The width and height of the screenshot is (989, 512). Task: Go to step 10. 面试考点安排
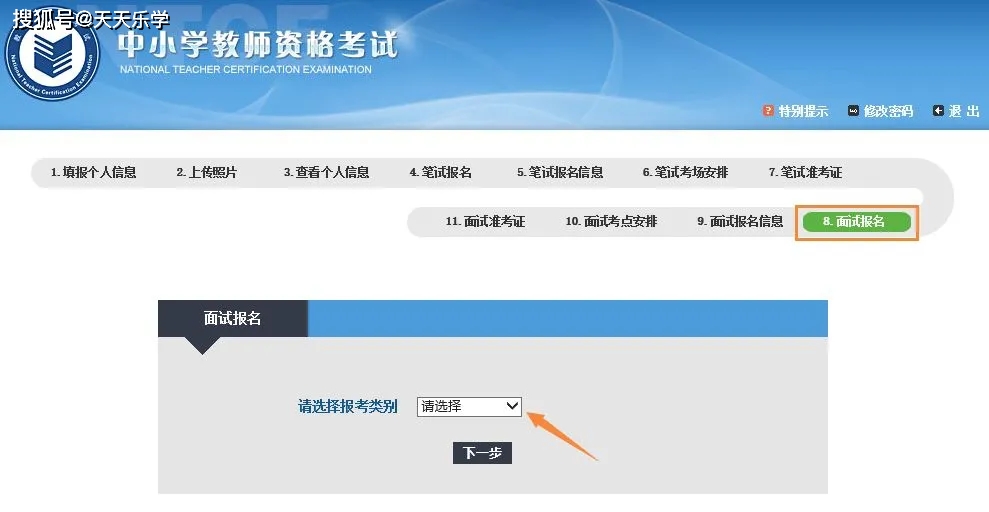pos(611,221)
